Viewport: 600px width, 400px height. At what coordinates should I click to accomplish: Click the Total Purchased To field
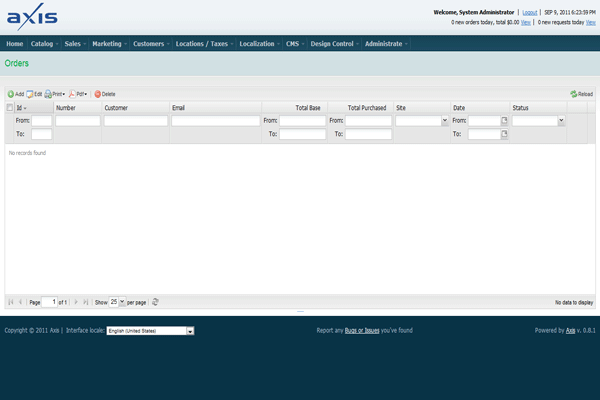(368, 134)
